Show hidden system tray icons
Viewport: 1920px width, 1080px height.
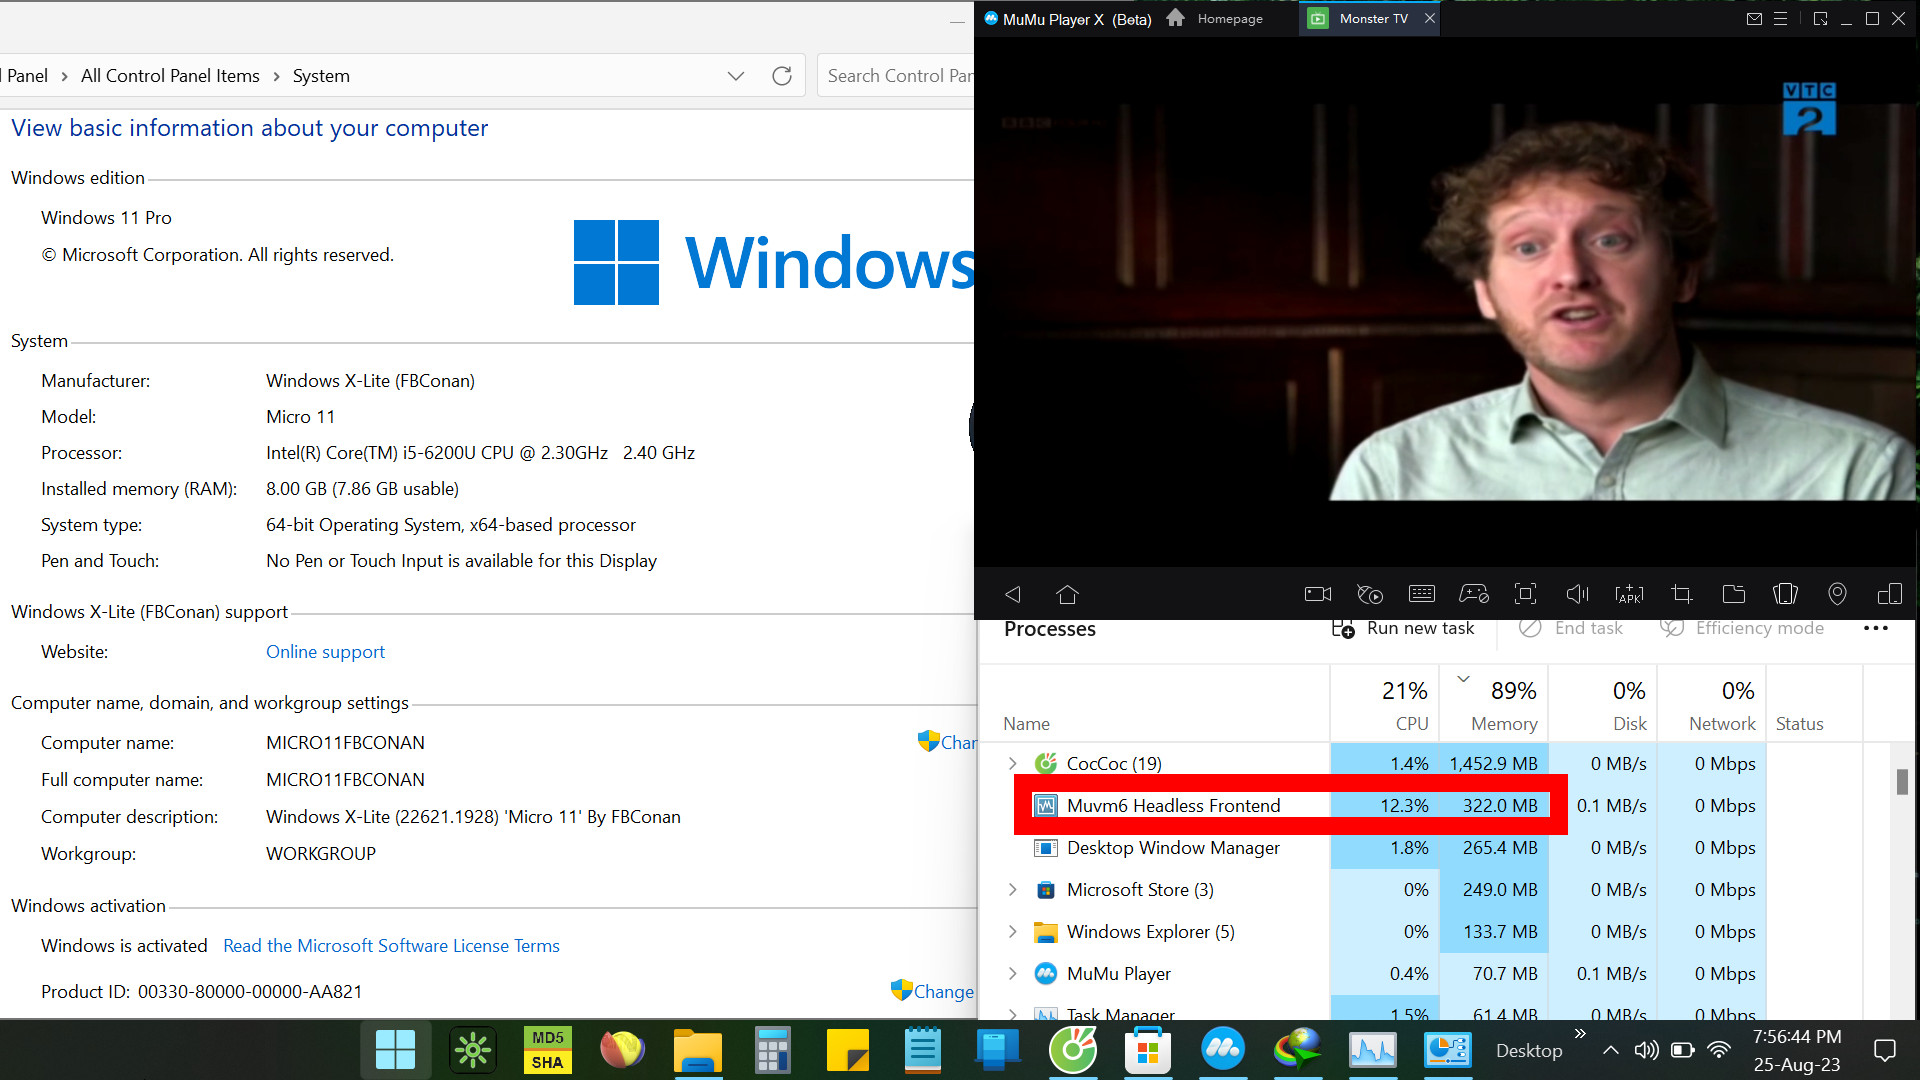1610,1050
